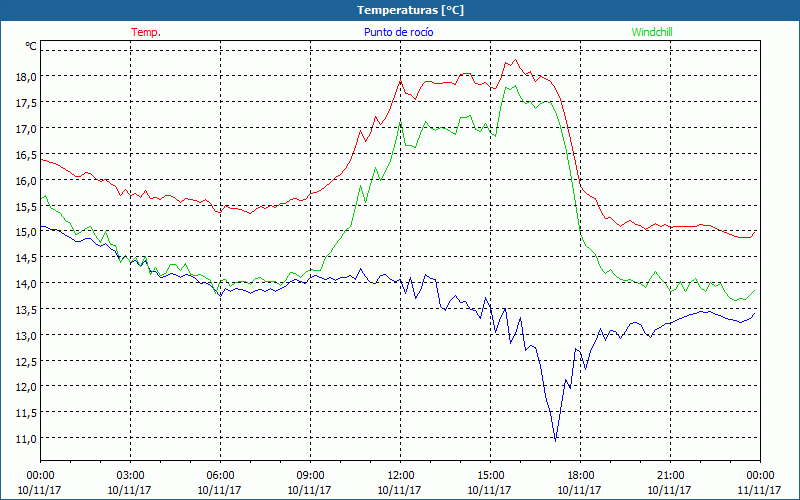
Task: Click the 14,0 y-axis value
Action: (x=27, y=284)
